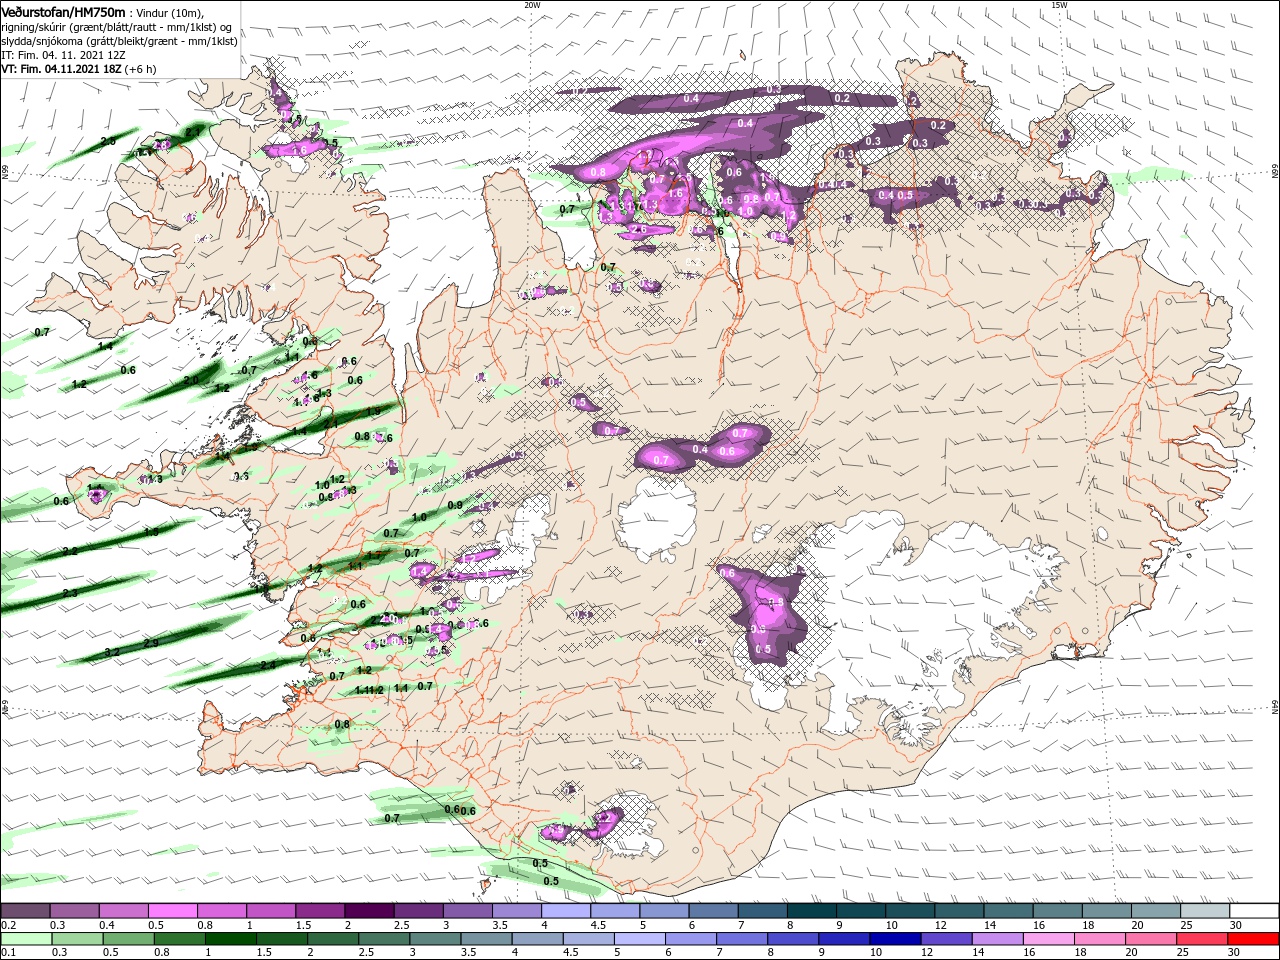Select the bright red 30 swatch in the lower scale

point(1254,939)
